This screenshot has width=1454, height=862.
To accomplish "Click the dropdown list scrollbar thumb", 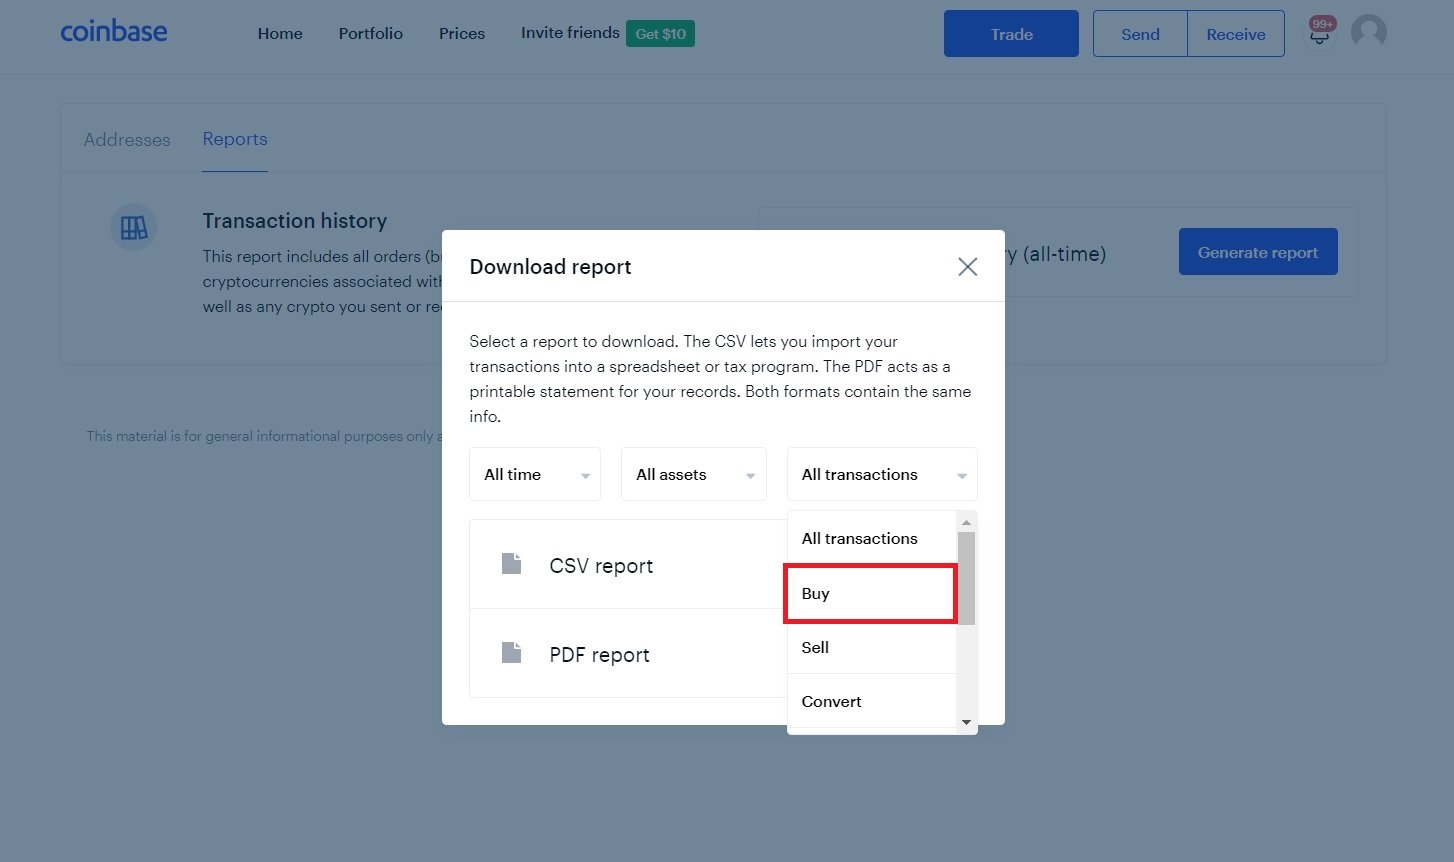I will pos(966,578).
